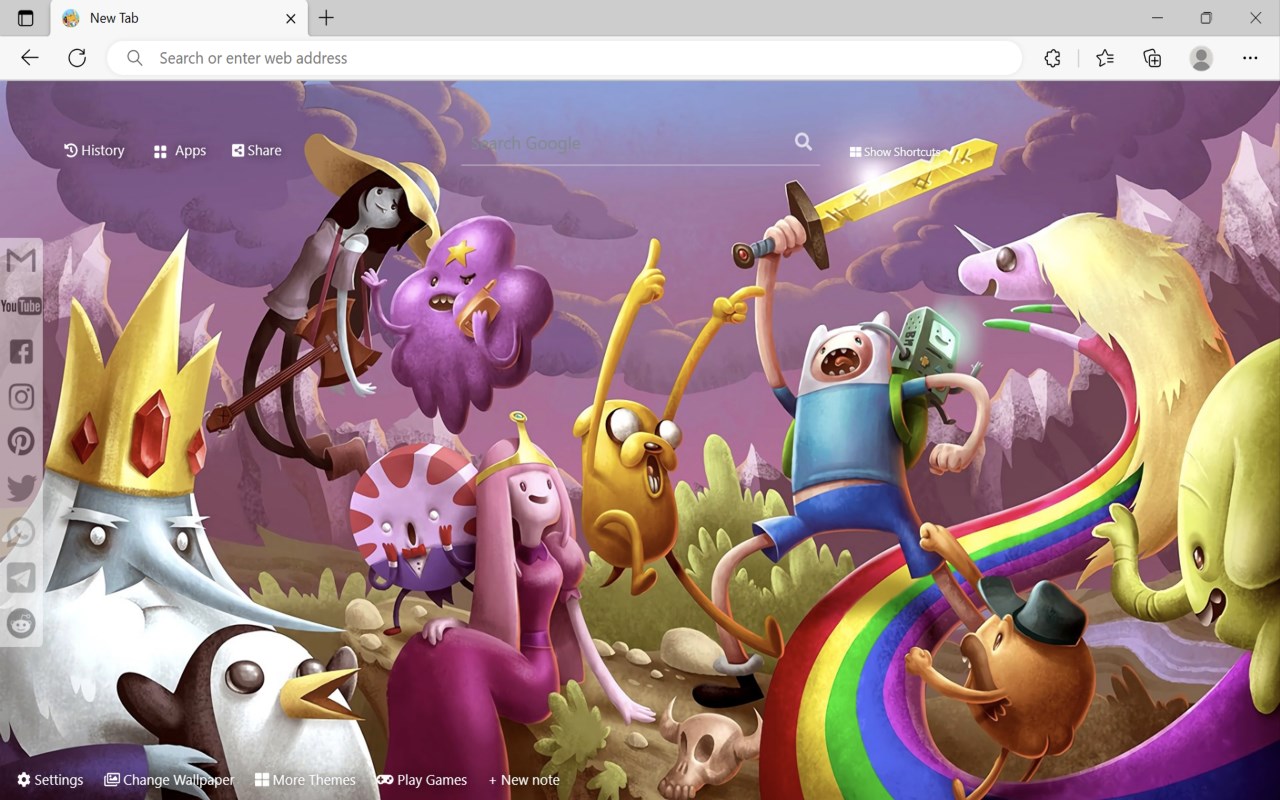Focus the browser address bar

coord(565,58)
